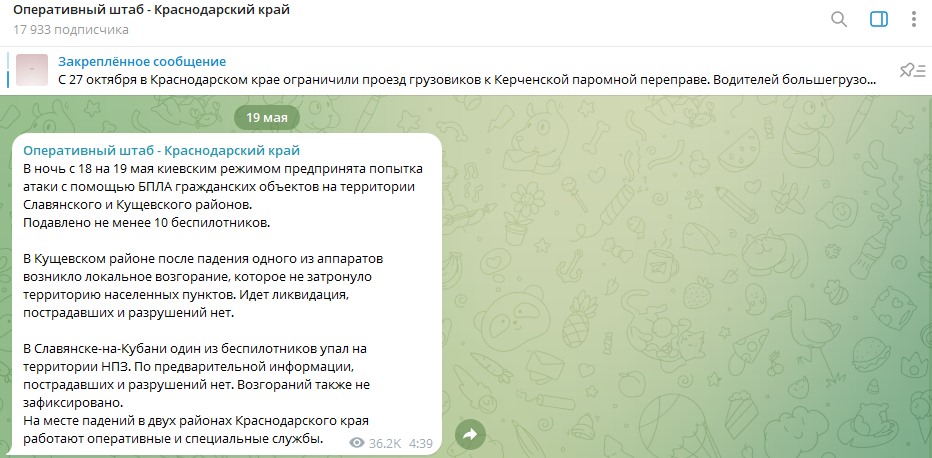
Task: Click the message time 4:39
Action: coord(421,443)
